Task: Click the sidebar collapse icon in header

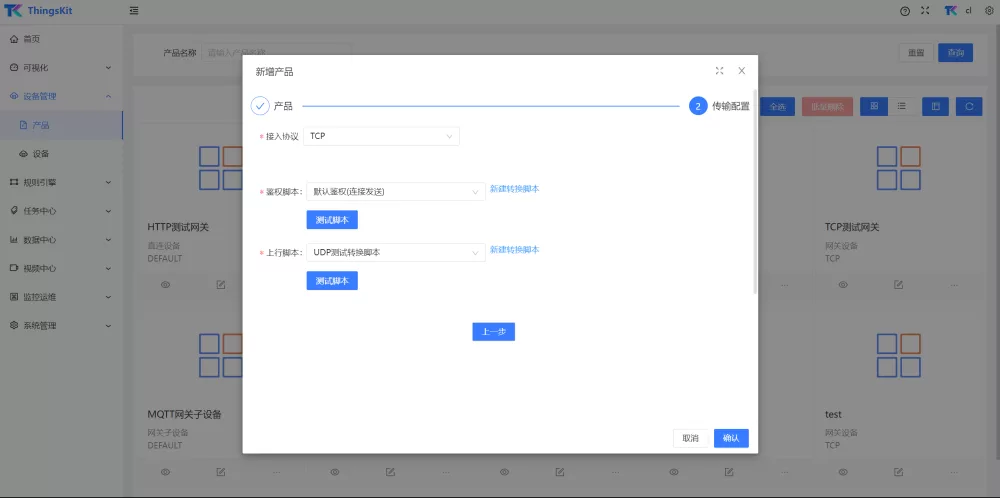Action: (x=134, y=11)
